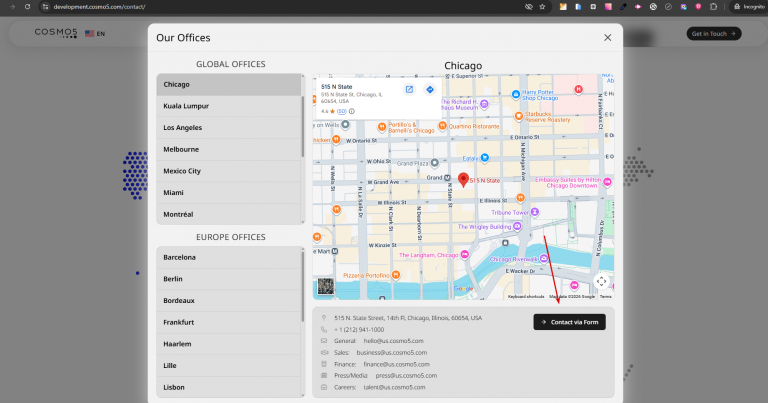Select the red 515 N State map pin
Screen dimensions: 768x403
click(x=463, y=180)
